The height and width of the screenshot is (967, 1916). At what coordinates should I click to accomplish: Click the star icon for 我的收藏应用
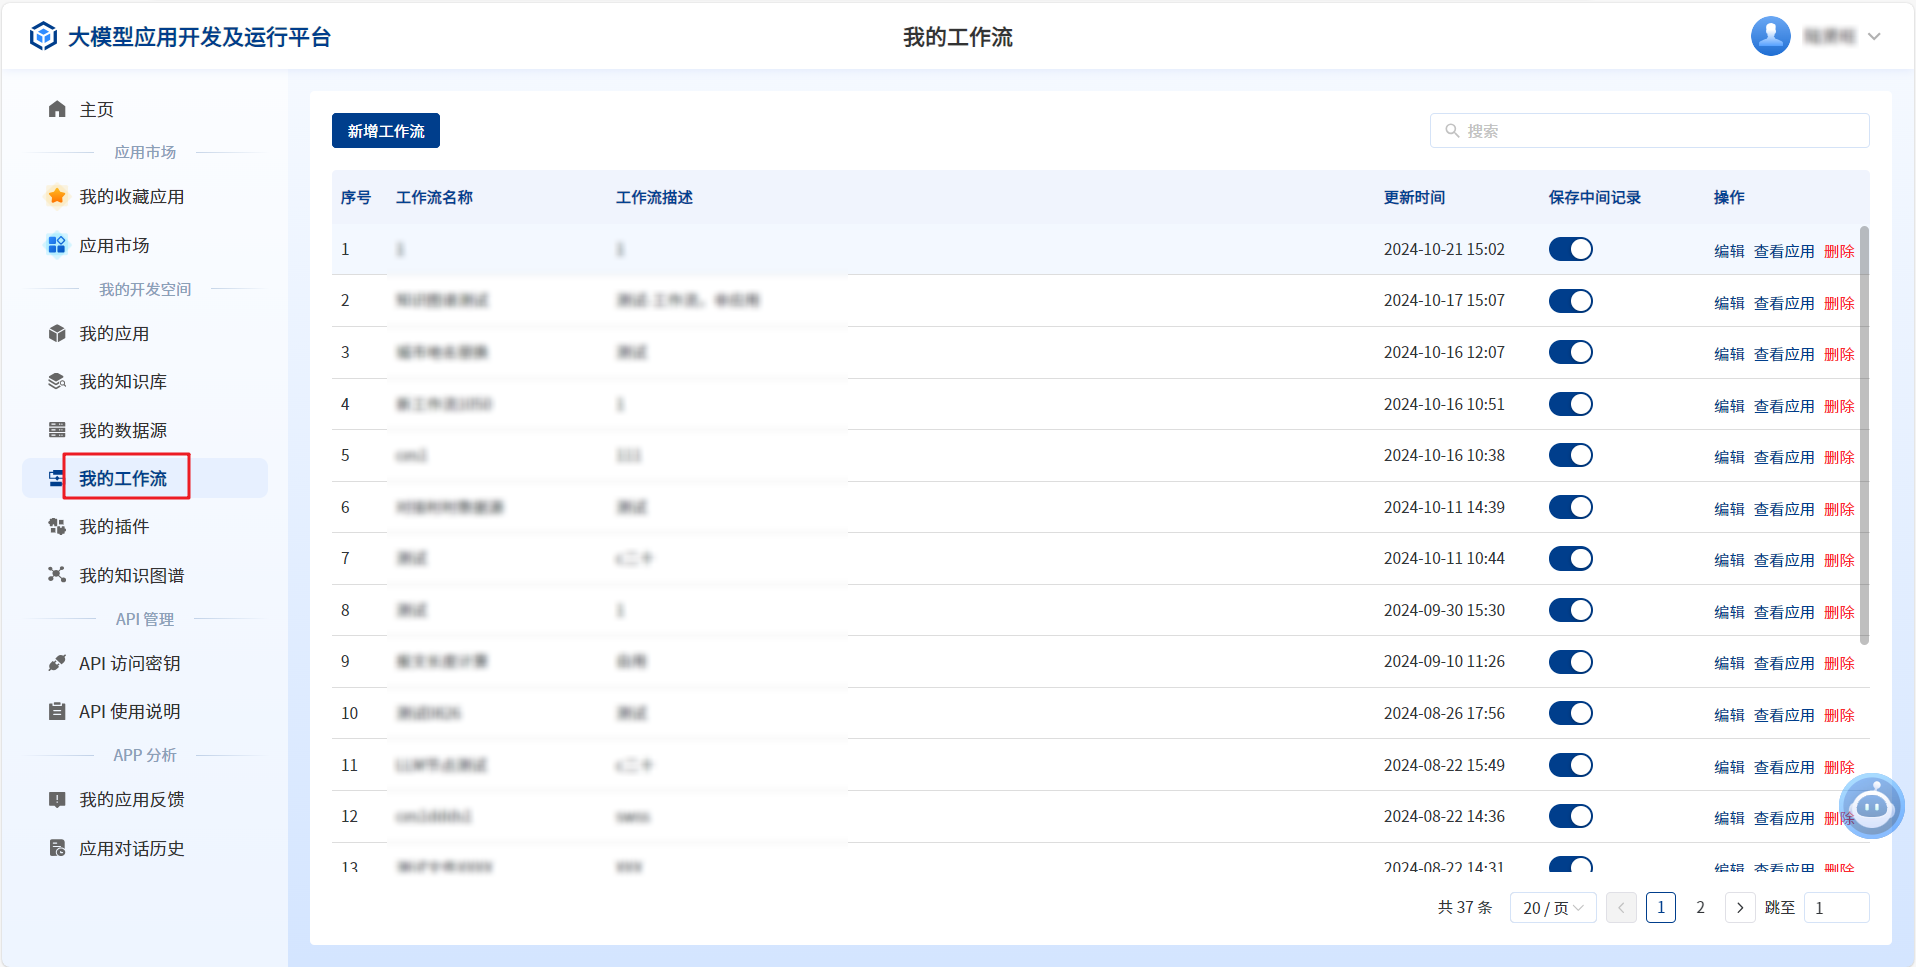click(57, 196)
